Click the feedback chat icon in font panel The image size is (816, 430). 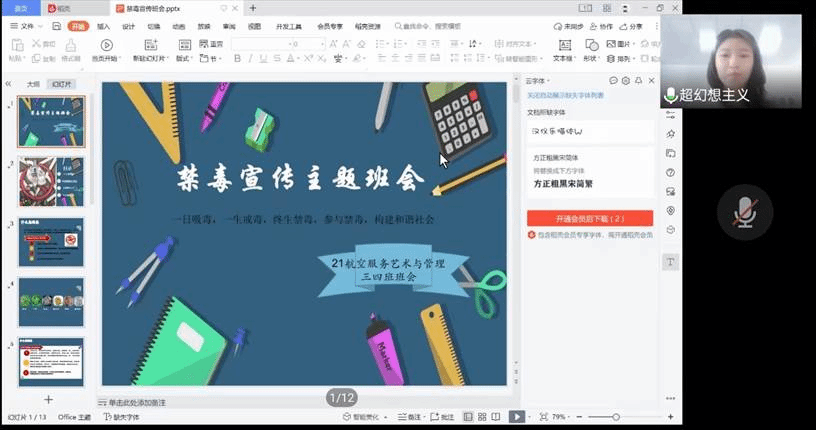point(614,81)
